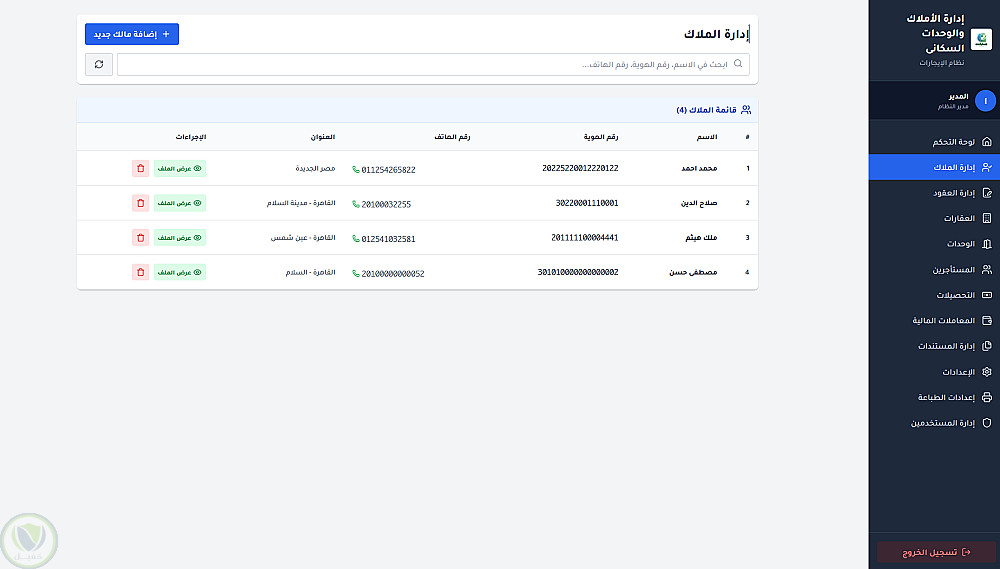Open عرض الملف for صلاح الدين
The height and width of the screenshot is (569, 1000).
(x=180, y=203)
